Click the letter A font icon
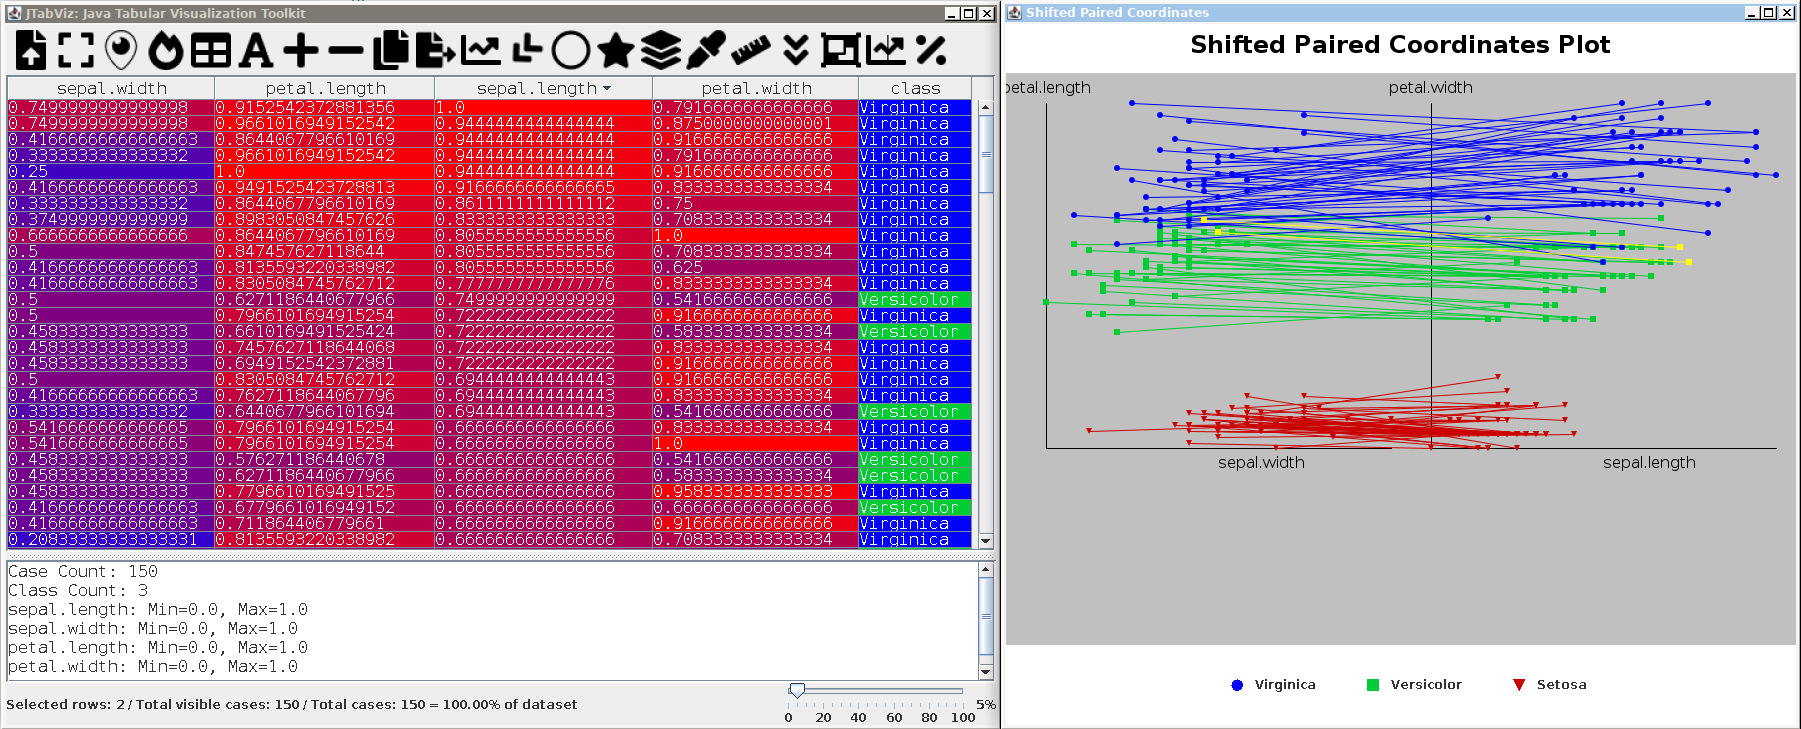Image resolution: width=1801 pixels, height=729 pixels. coord(256,50)
